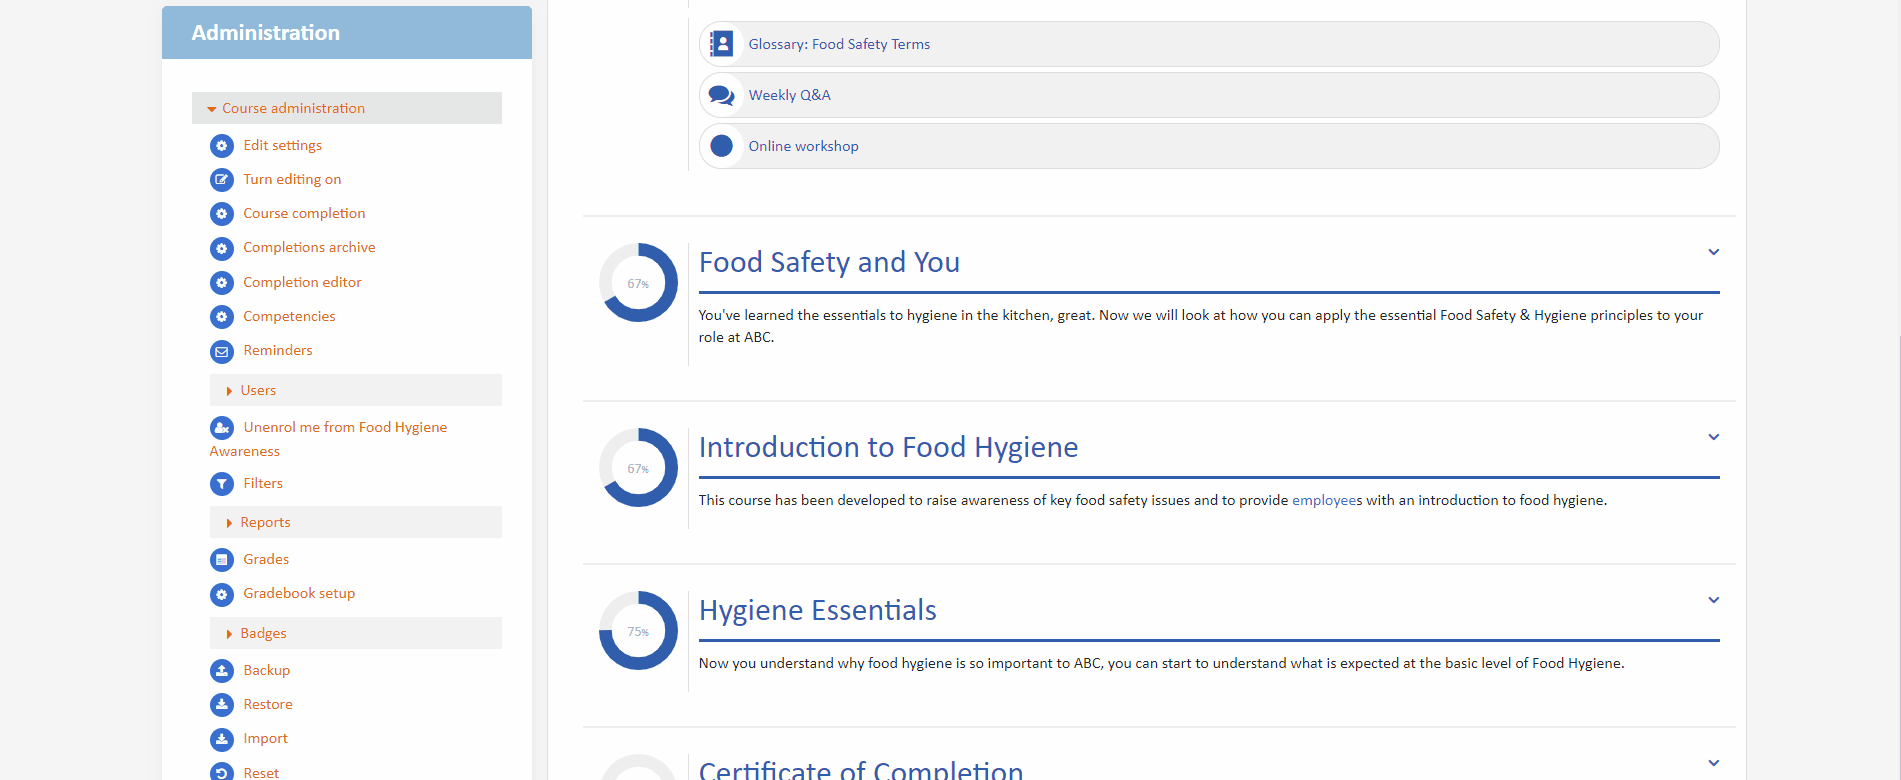The width and height of the screenshot is (1901, 780).
Task: Click the Restore download icon
Action: coord(221,705)
